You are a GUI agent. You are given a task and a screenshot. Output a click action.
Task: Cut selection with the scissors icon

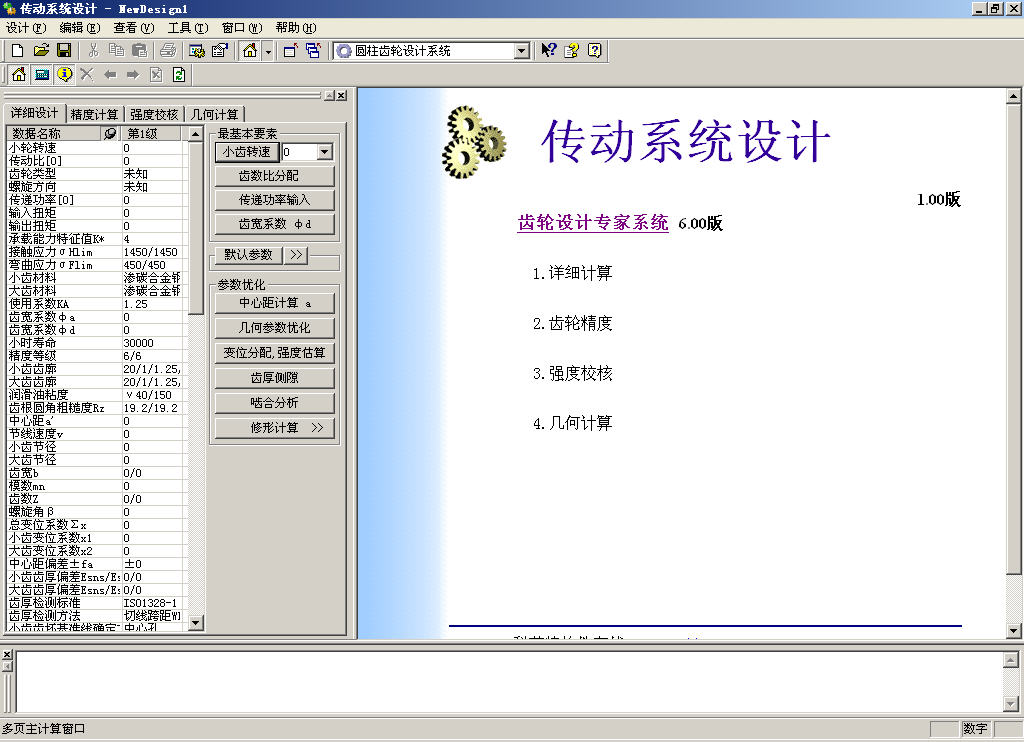click(x=93, y=51)
